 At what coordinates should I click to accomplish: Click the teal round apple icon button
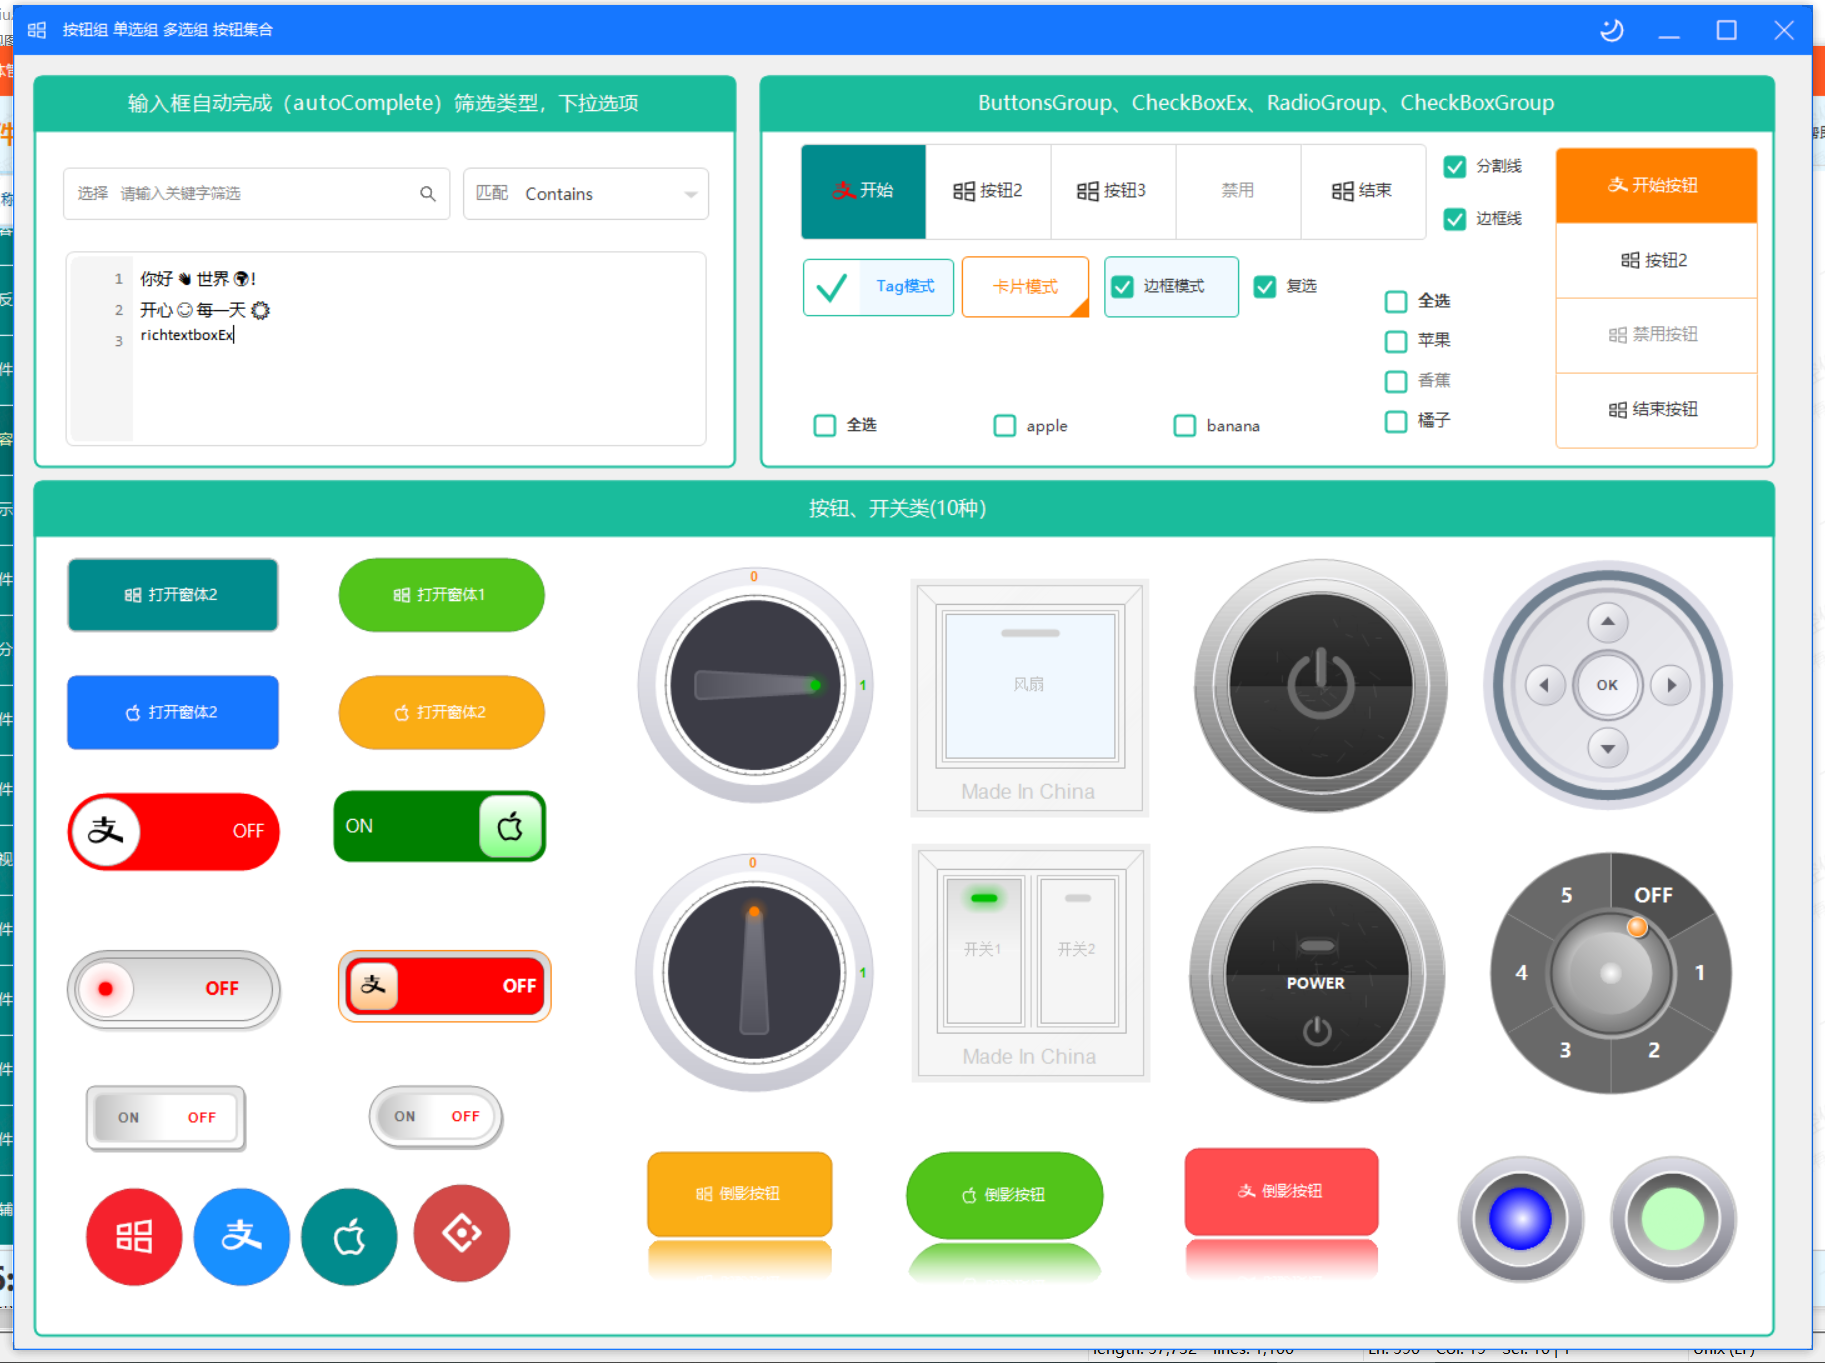tap(349, 1236)
